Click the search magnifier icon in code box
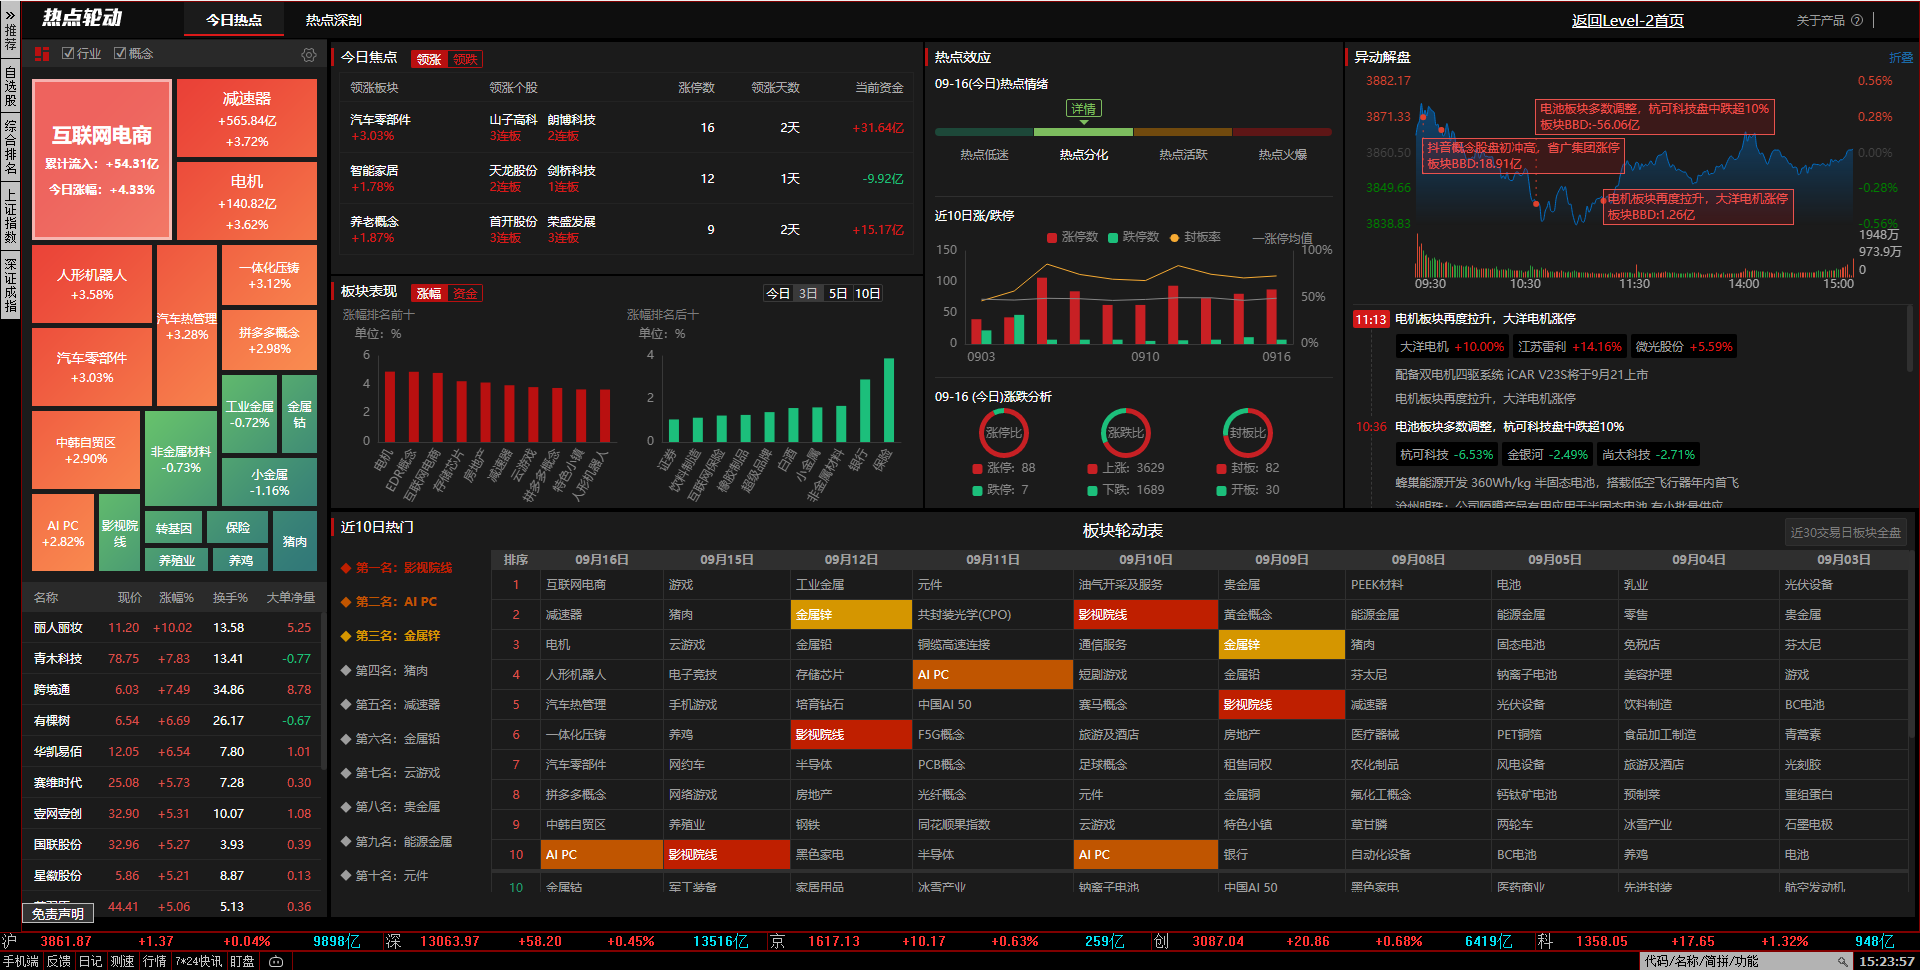The height and width of the screenshot is (970, 1920). tap(1841, 961)
